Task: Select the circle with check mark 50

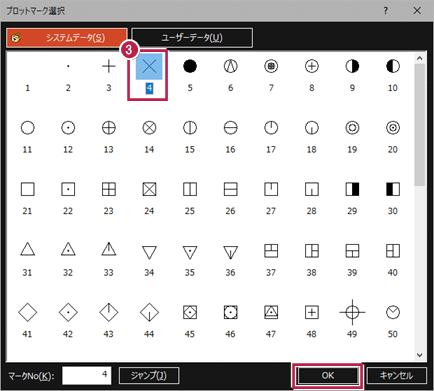Action: (393, 312)
